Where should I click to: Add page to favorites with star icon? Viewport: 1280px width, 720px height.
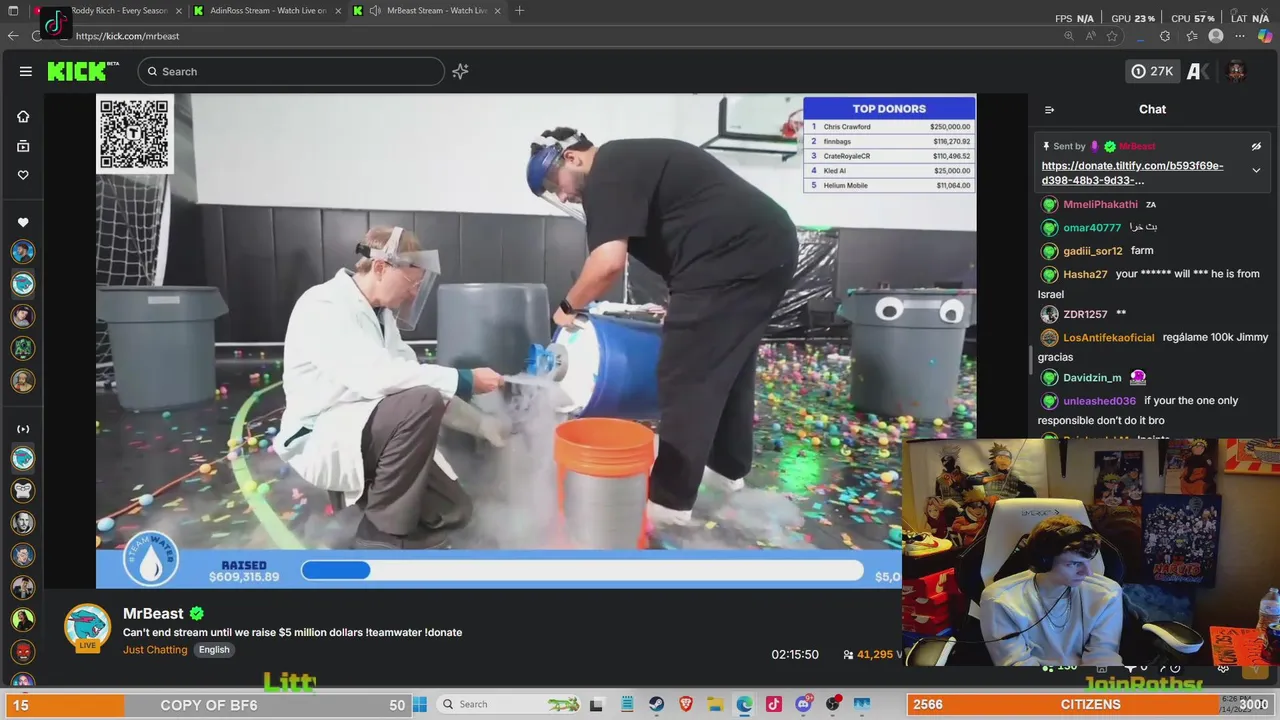(x=1112, y=36)
